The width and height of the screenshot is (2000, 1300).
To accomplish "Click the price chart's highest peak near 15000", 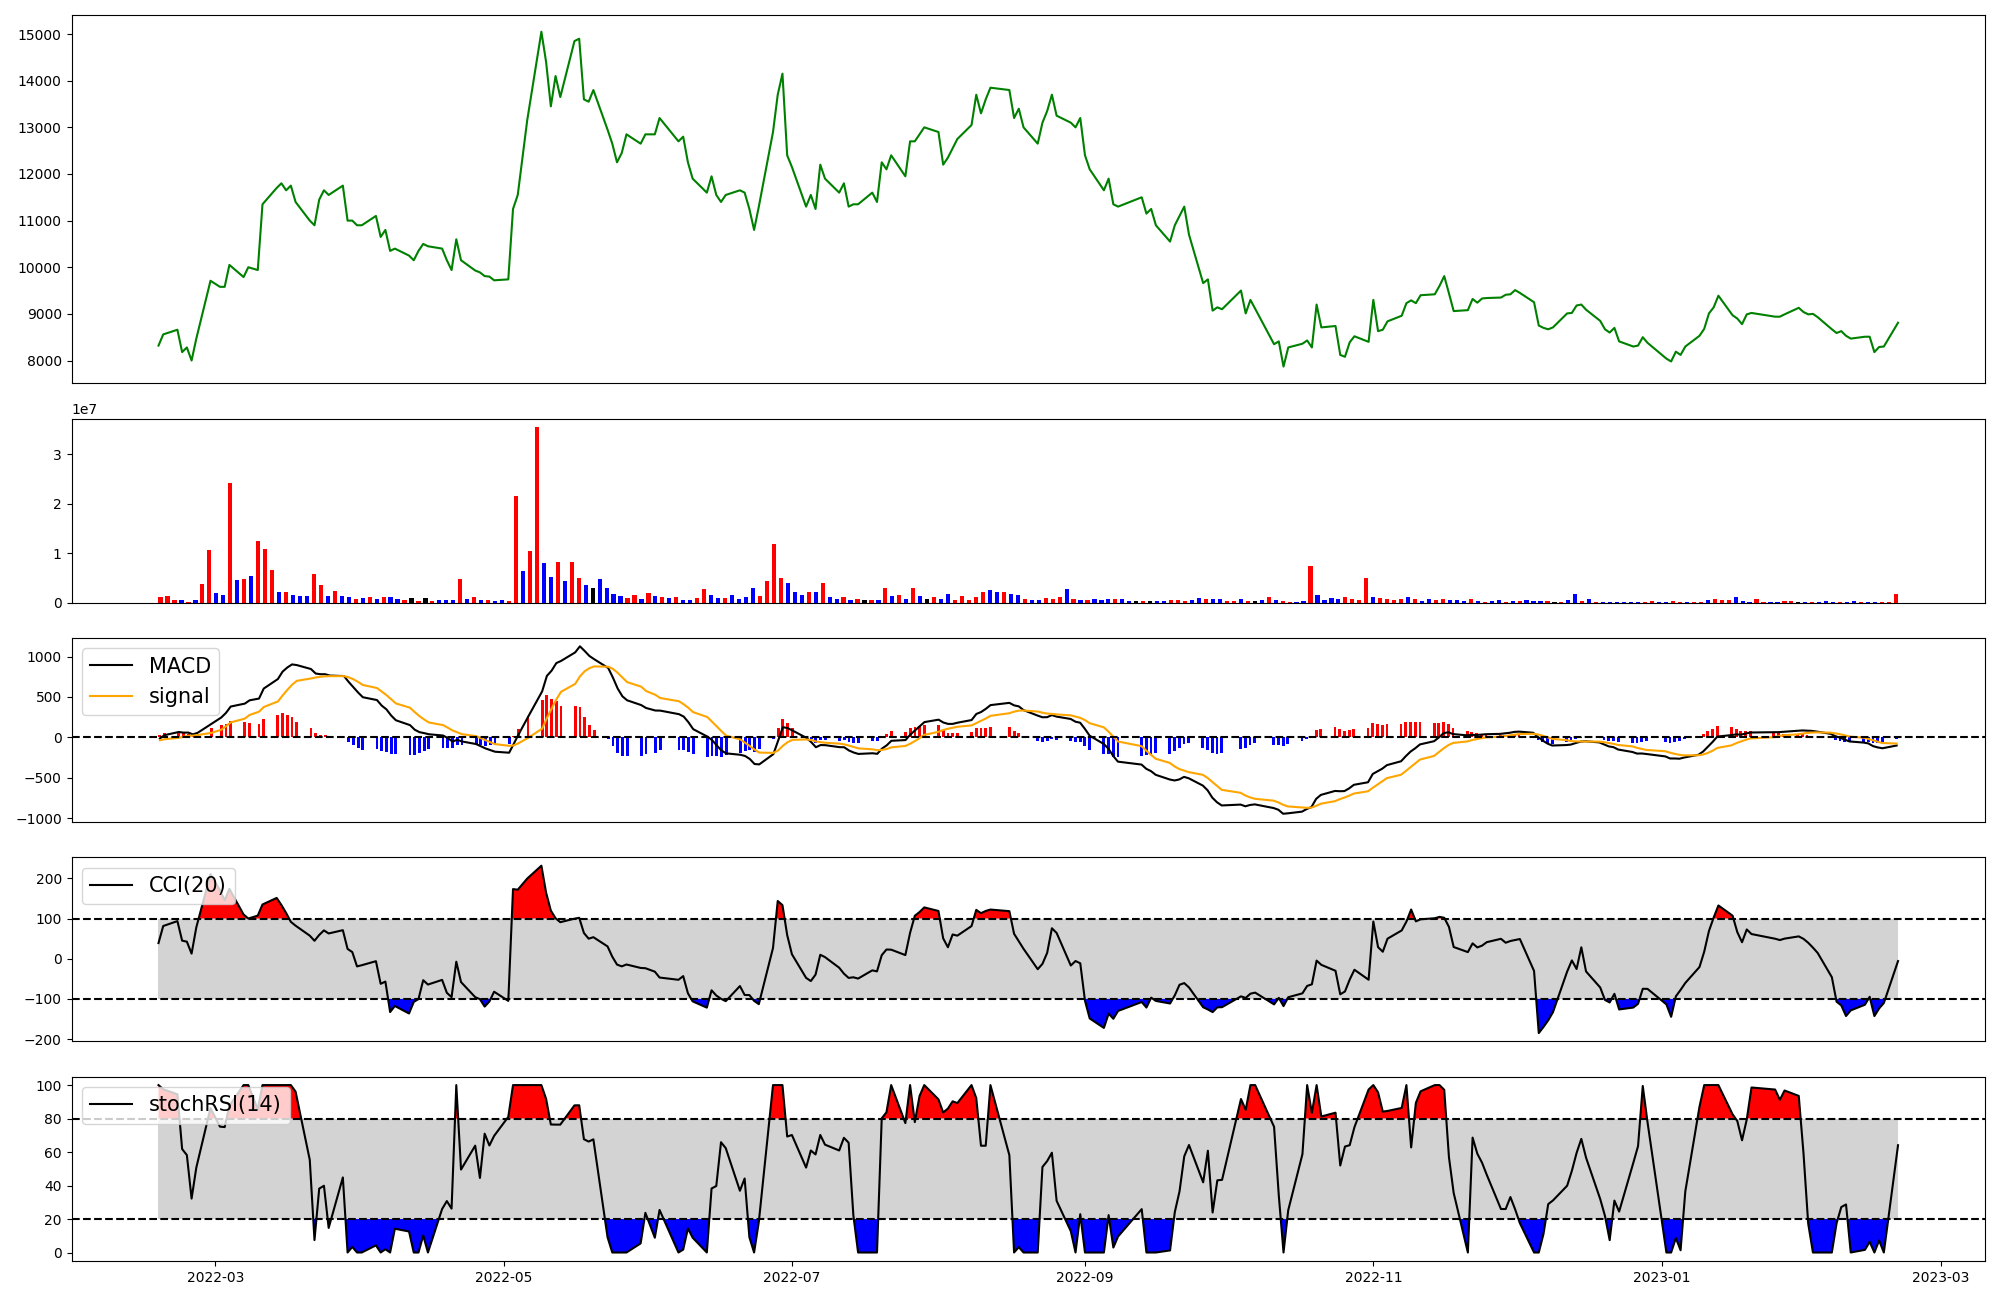I will click(x=541, y=32).
